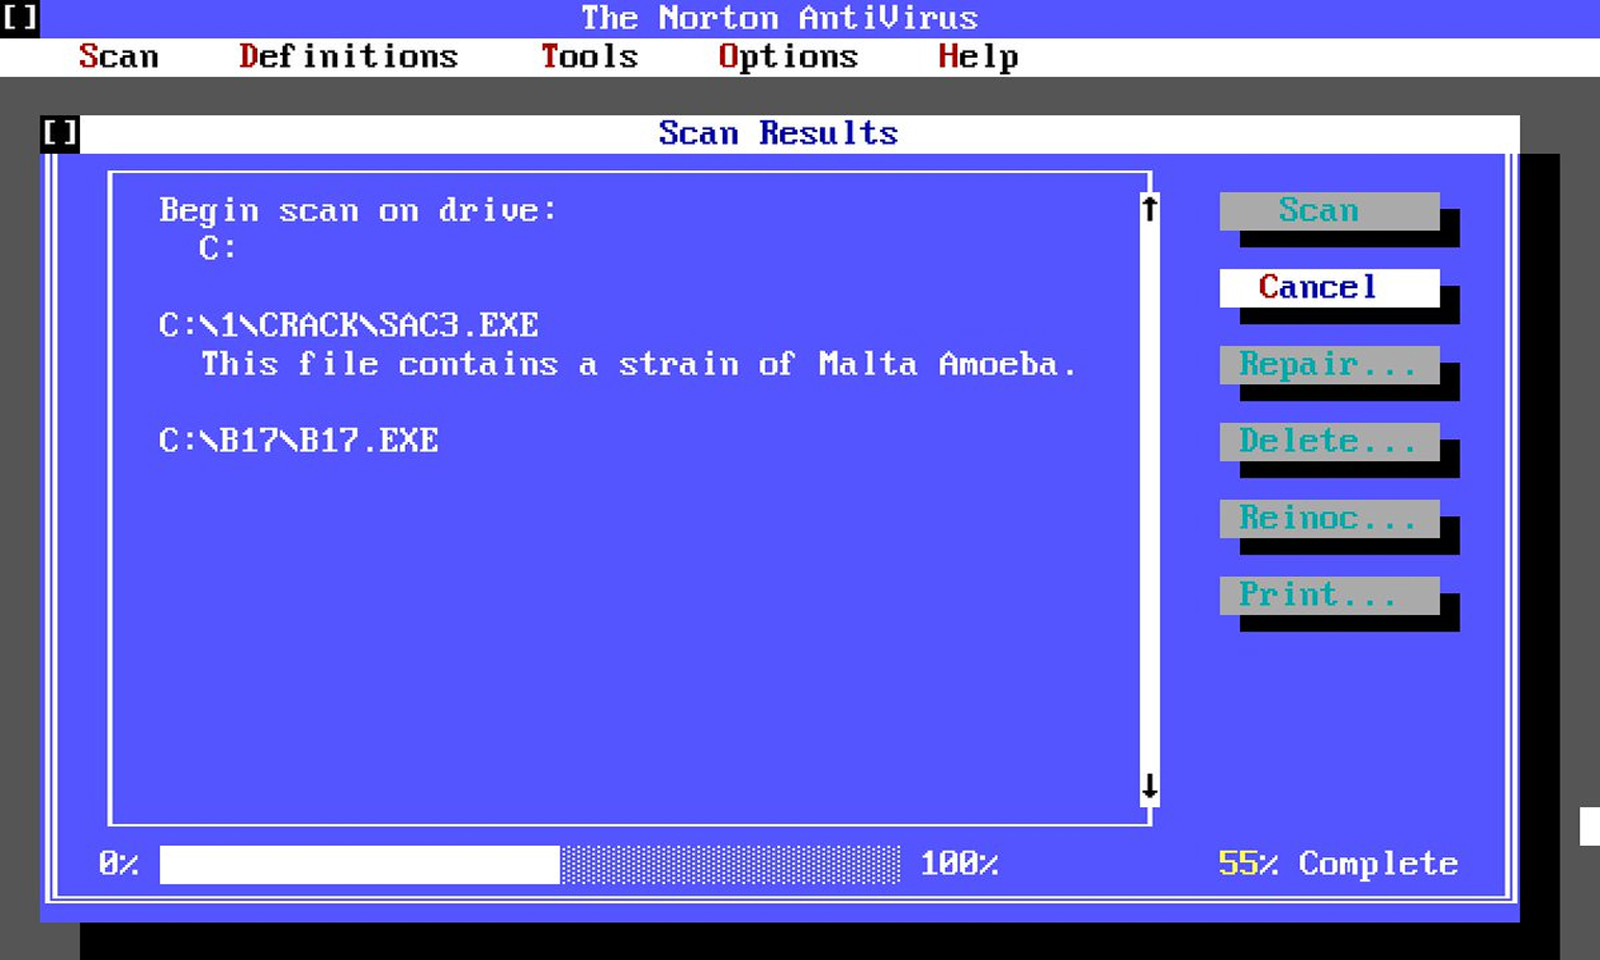
Task: Close the Scan Results dialog via its corner box
Action: pyautogui.click(x=59, y=133)
